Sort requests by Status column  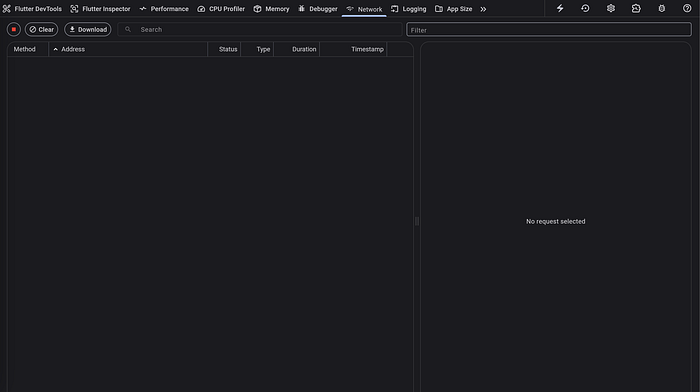224,49
